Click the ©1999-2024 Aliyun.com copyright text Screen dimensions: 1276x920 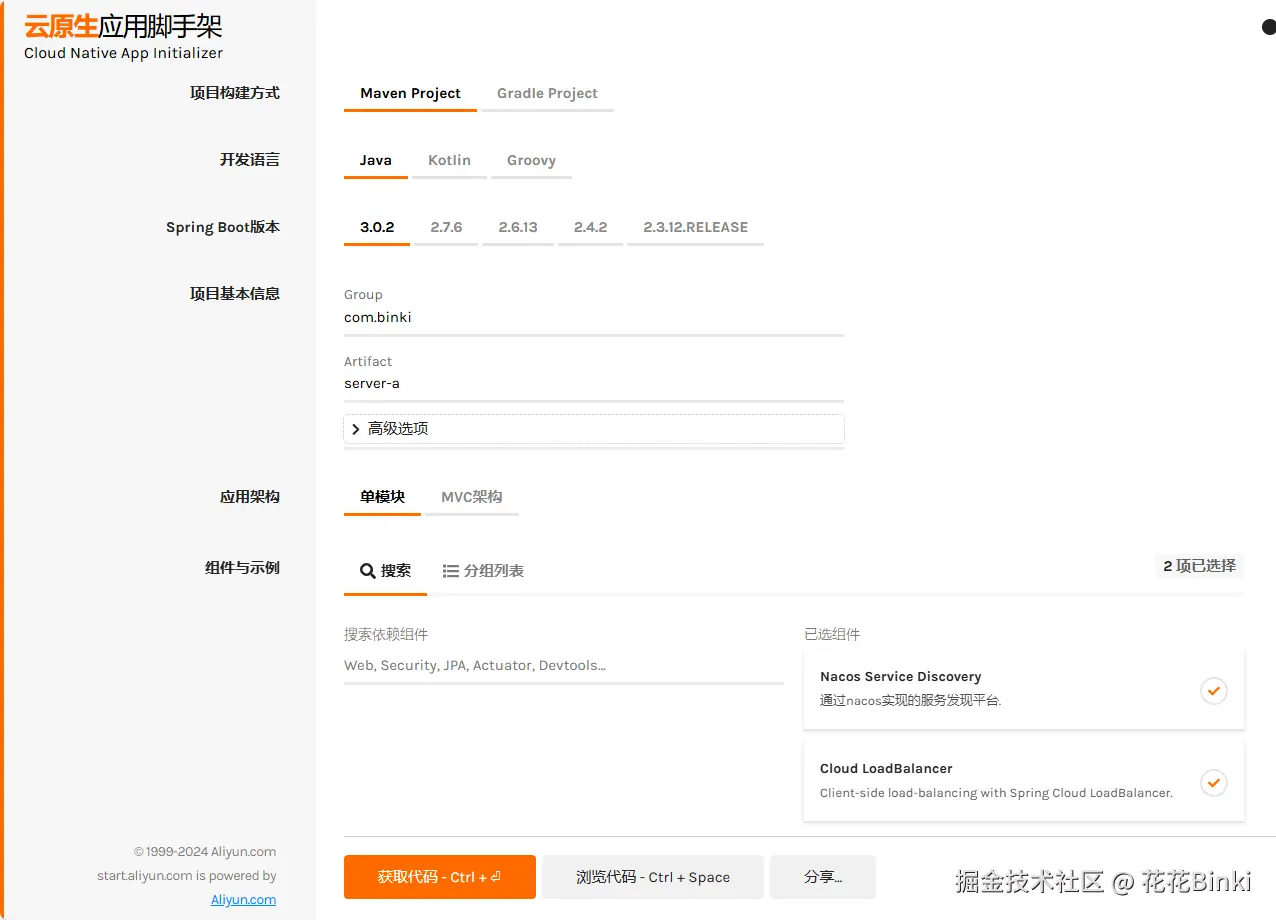pos(205,852)
